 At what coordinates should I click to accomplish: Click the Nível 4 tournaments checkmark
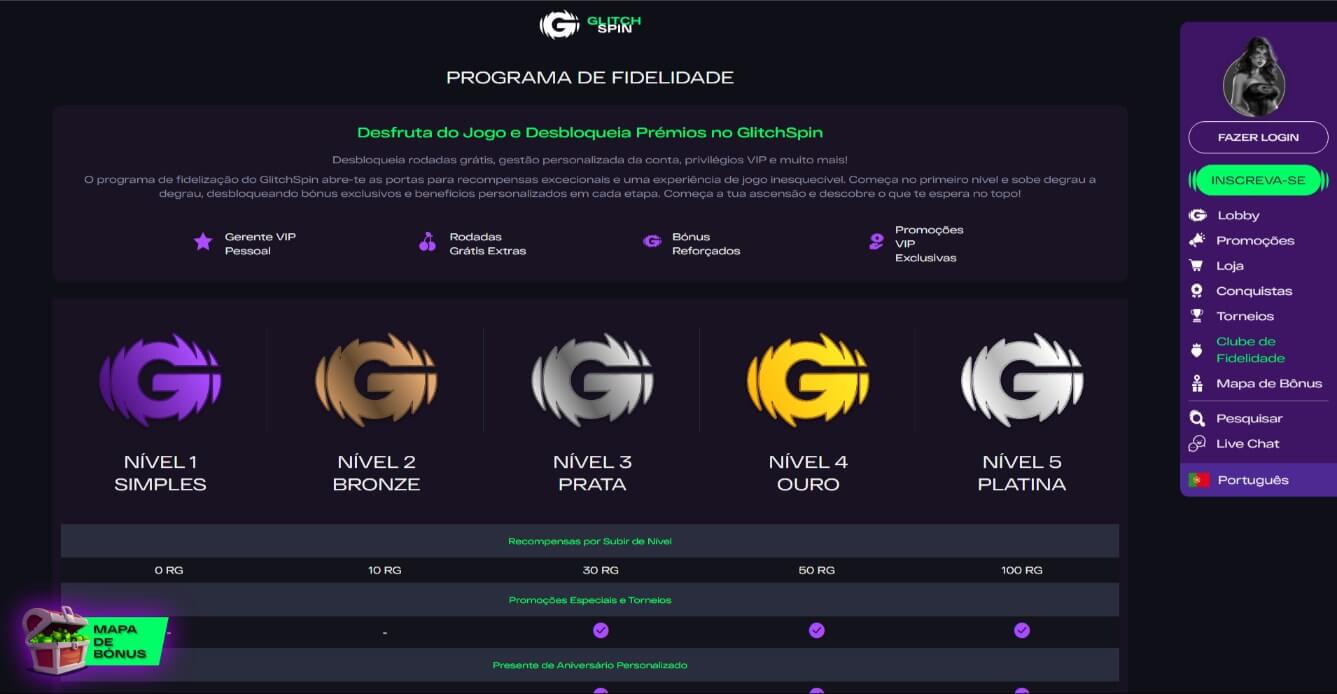(817, 630)
